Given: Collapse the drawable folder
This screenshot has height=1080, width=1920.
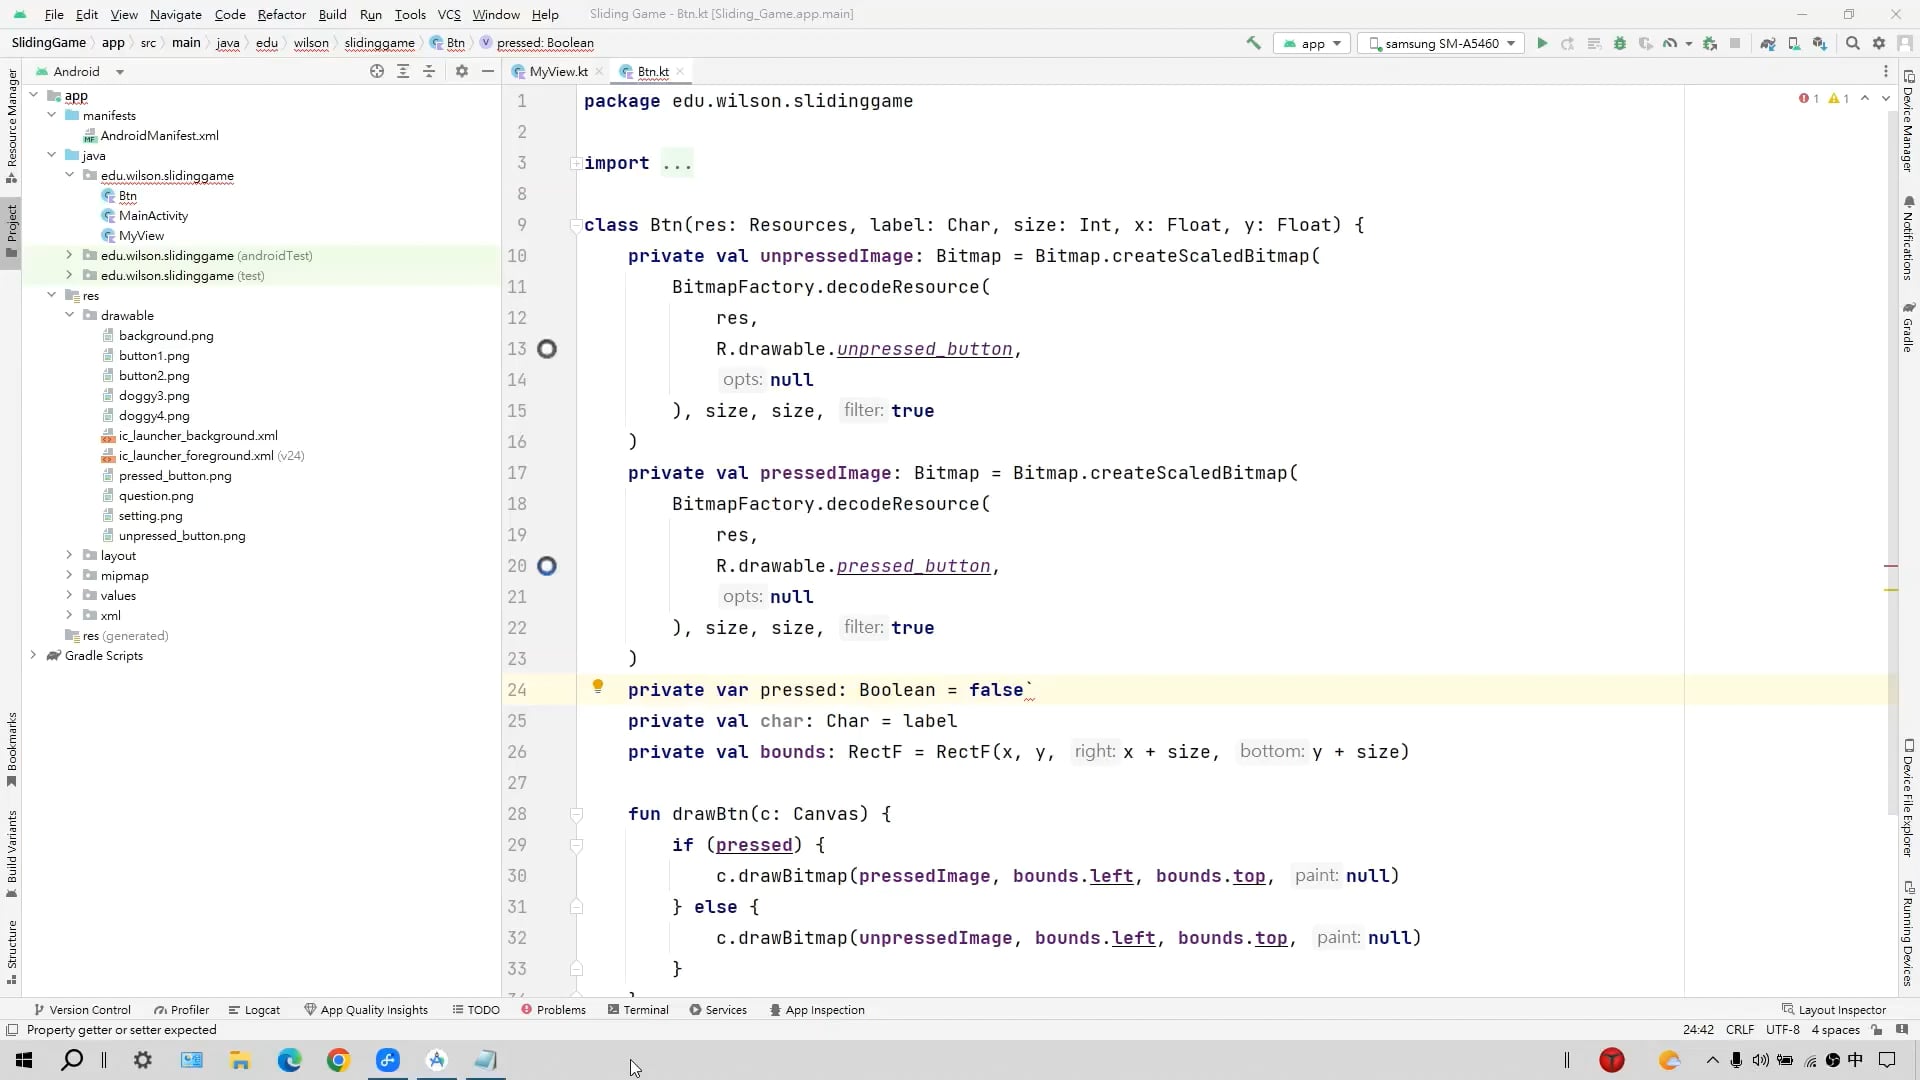Looking at the screenshot, I should [x=69, y=315].
